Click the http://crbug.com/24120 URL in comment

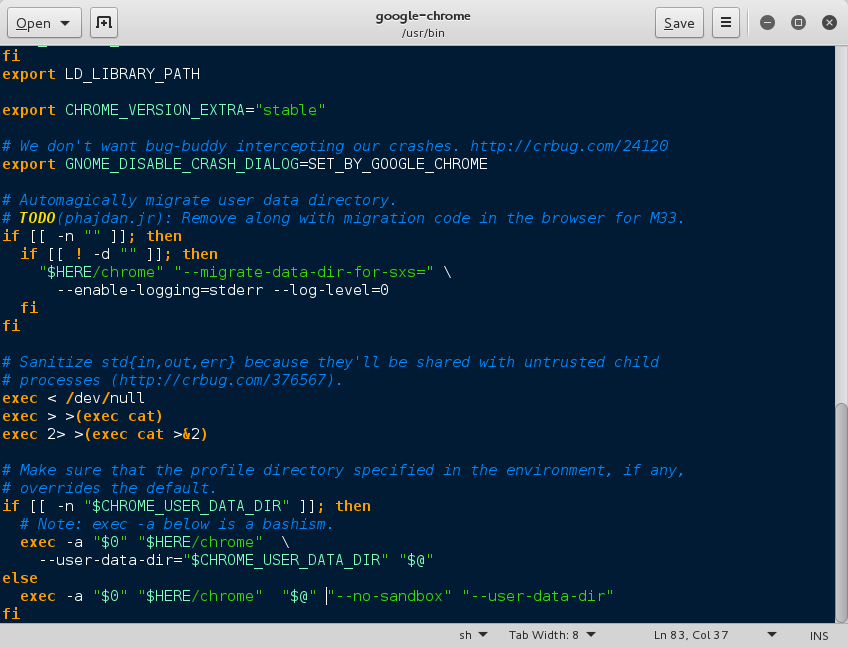point(569,146)
